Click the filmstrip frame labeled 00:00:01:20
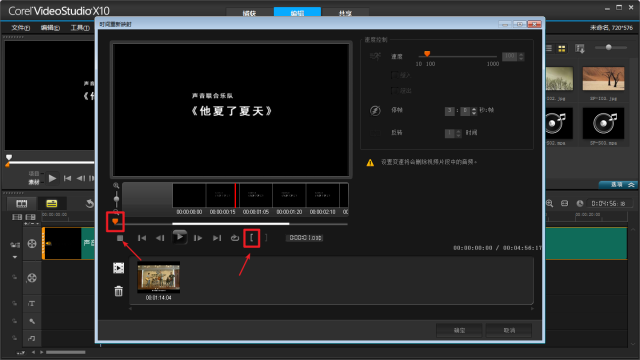 289,196
